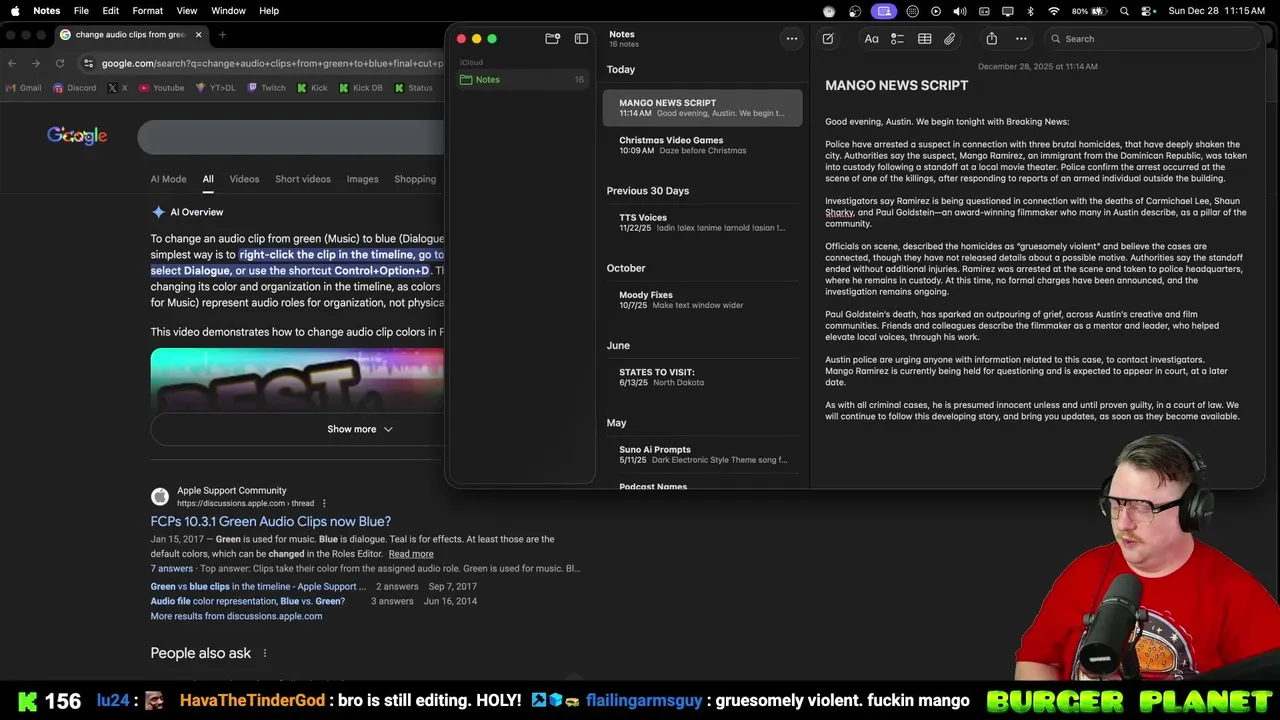Open the options dots beside People also ask

pyautogui.click(x=265, y=653)
